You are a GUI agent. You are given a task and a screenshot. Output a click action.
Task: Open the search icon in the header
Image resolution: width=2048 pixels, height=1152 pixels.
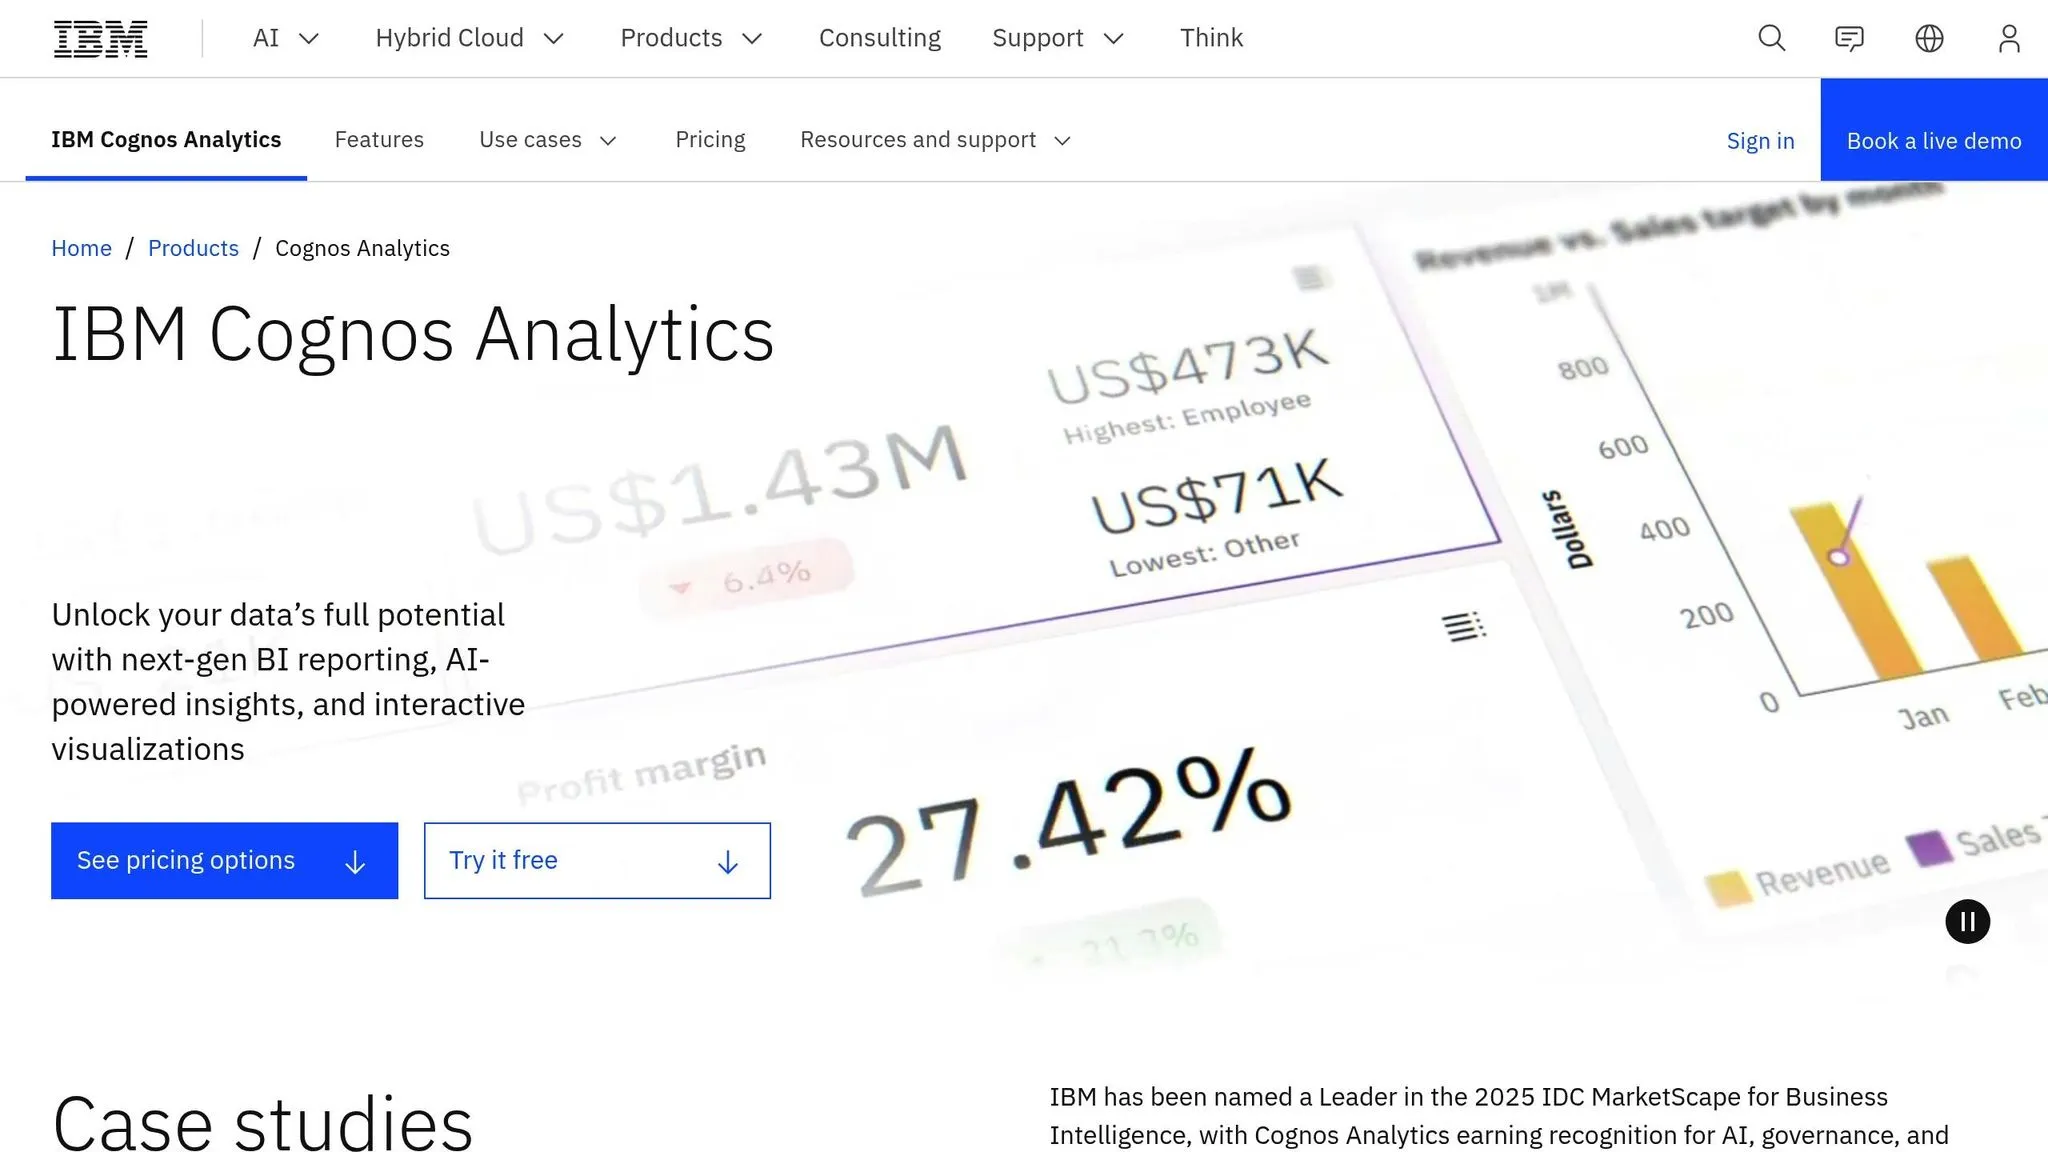[1771, 38]
